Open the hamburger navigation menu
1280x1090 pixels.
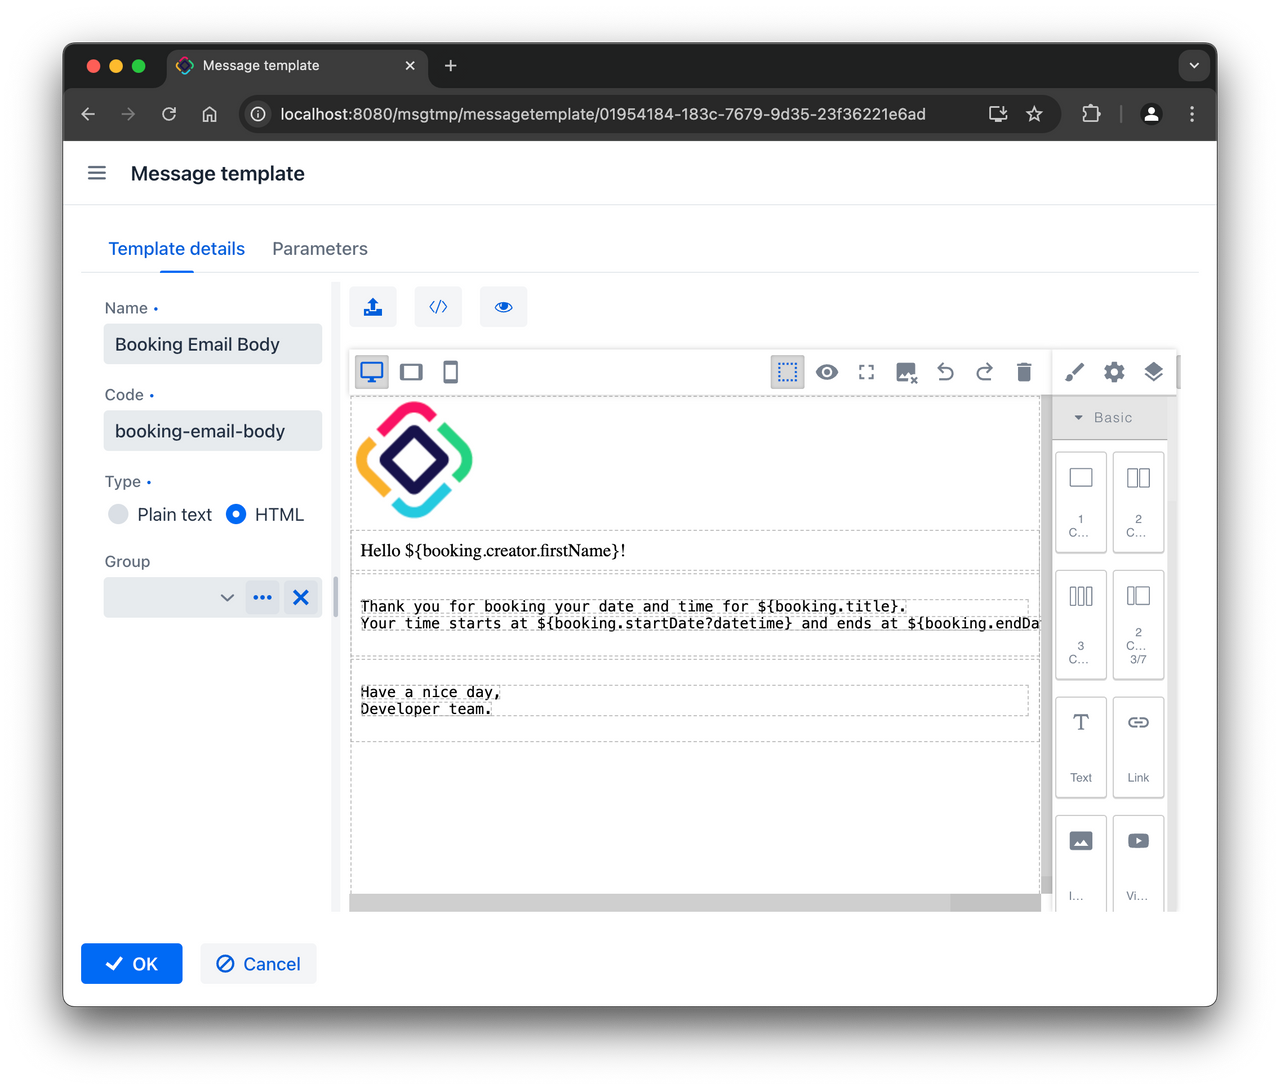[x=96, y=172]
